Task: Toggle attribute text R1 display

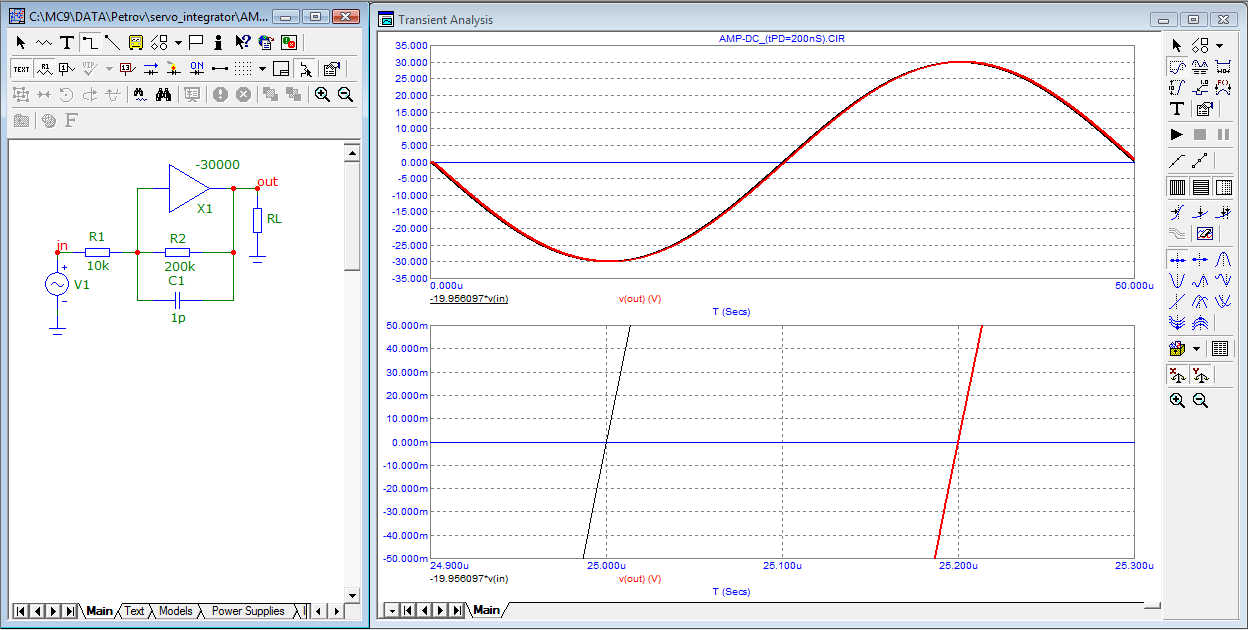Action: 44,68
